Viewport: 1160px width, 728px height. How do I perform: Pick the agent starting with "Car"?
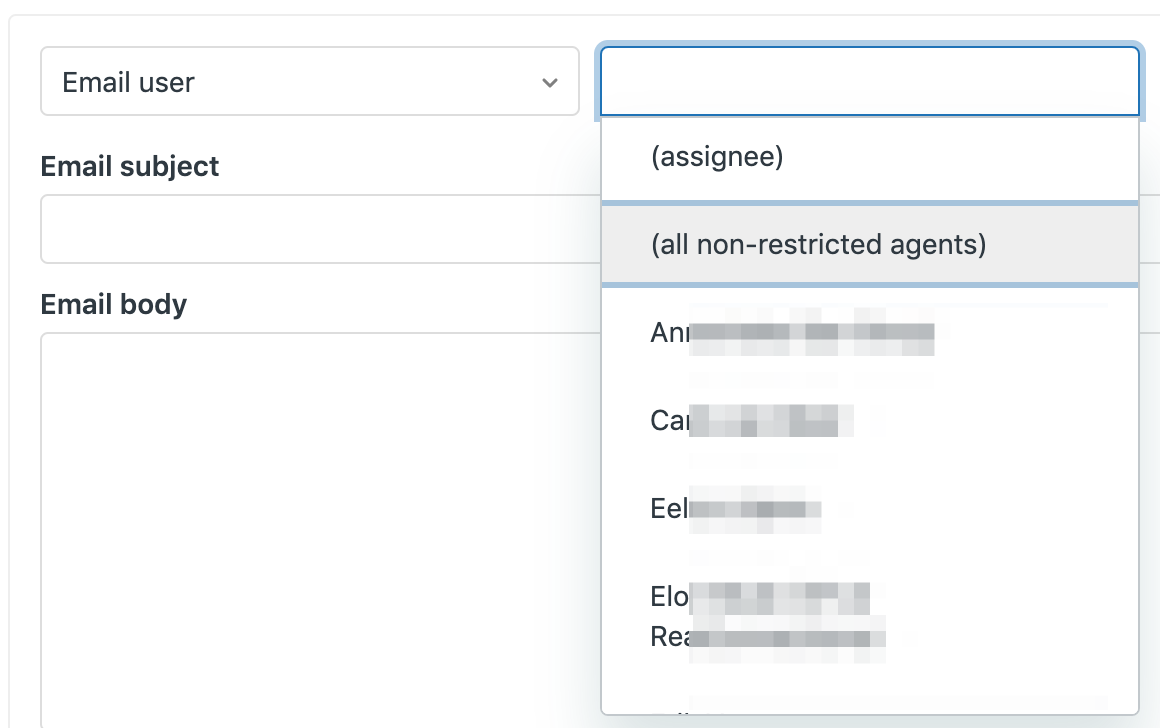[751, 420]
